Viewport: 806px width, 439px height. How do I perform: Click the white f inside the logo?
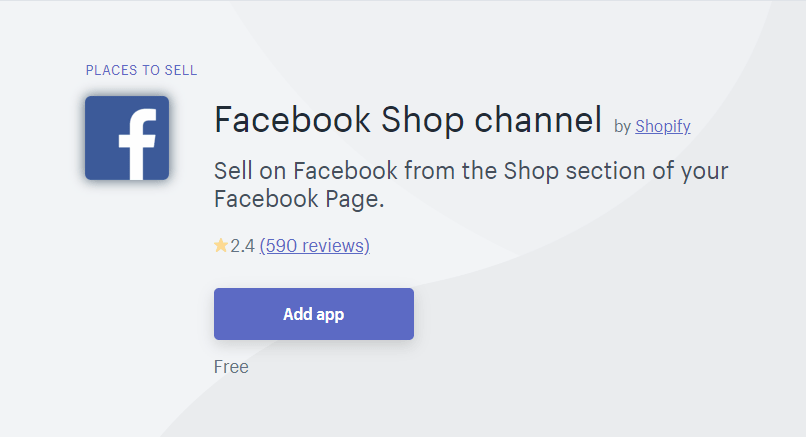coord(137,144)
